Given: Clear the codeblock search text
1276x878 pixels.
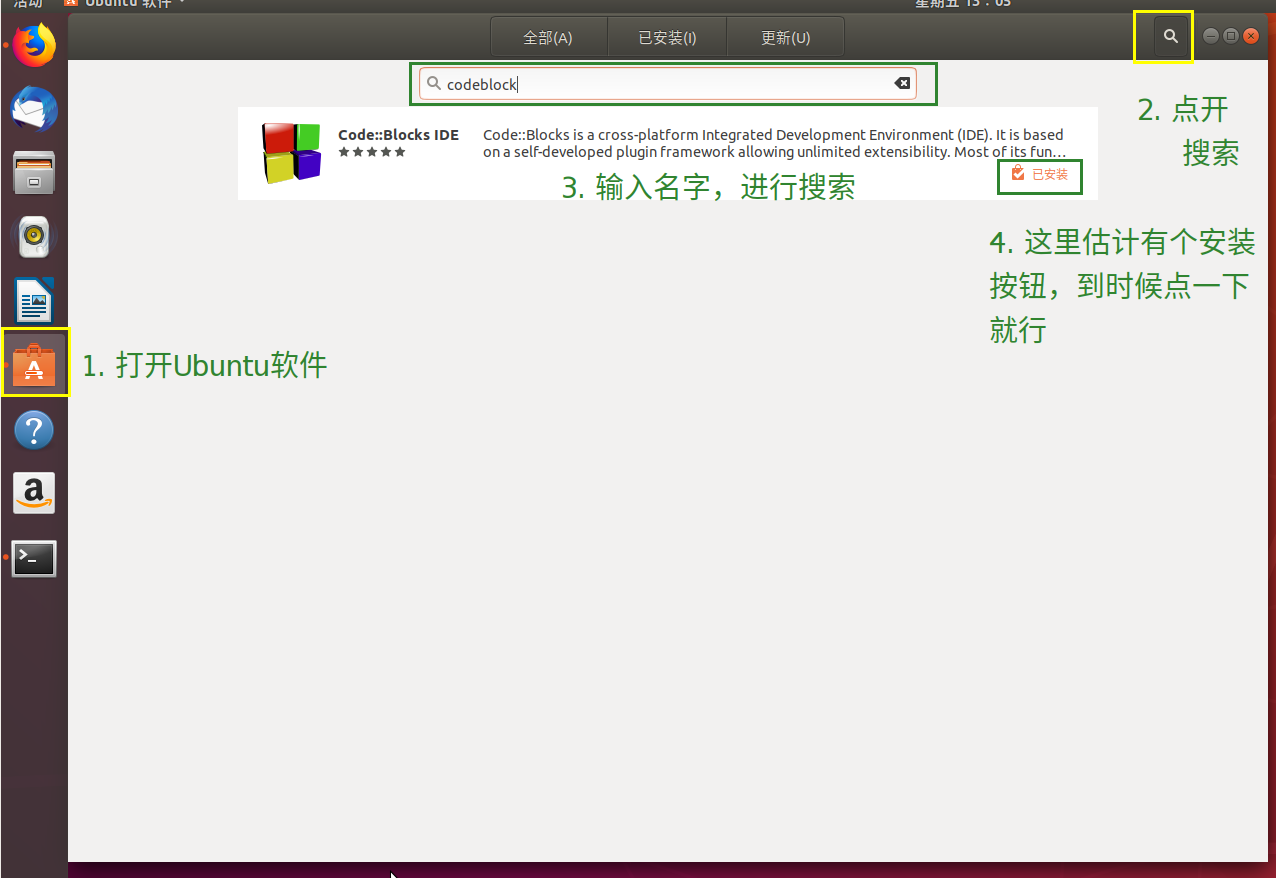Looking at the screenshot, I should pyautogui.click(x=902, y=83).
